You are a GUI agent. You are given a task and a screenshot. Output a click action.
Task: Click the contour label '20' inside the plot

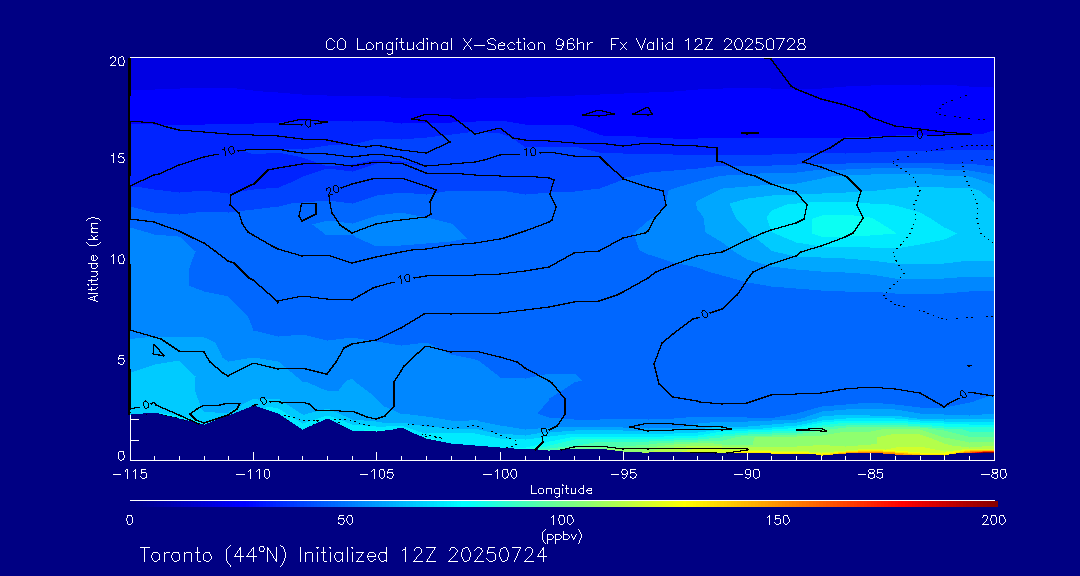[333, 189]
